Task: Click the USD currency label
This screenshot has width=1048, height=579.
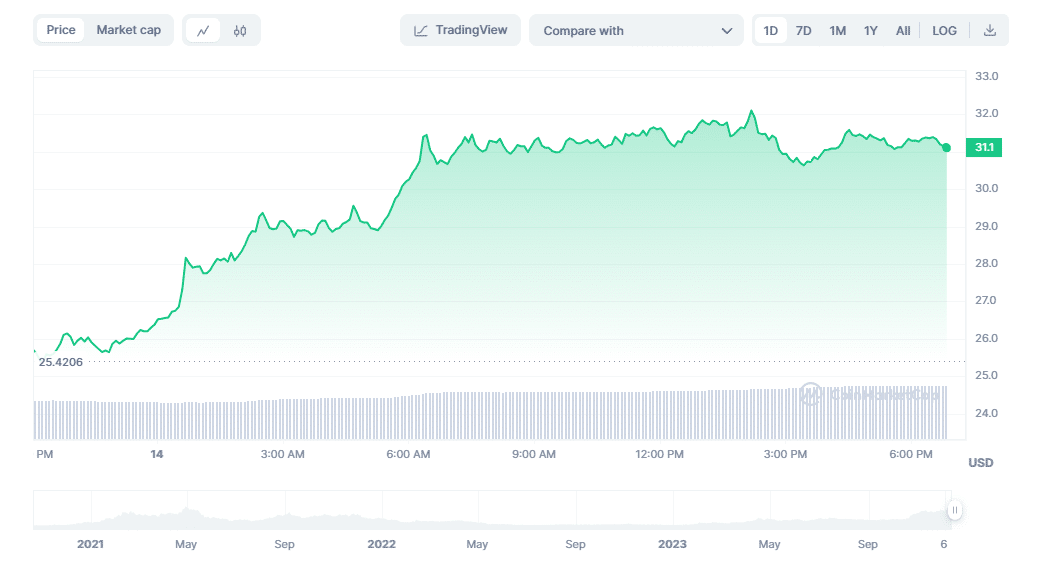Action: (x=980, y=463)
